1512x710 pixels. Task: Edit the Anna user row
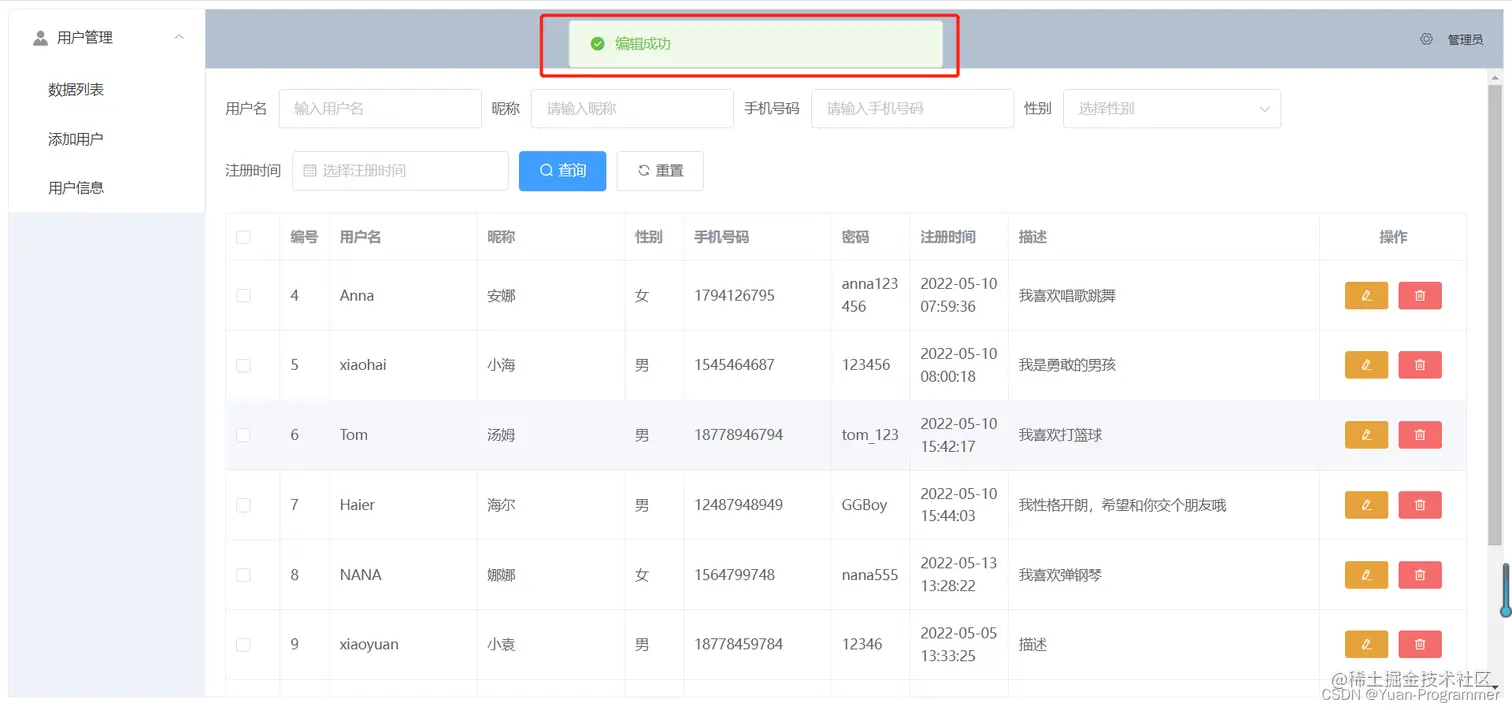tap(1366, 295)
